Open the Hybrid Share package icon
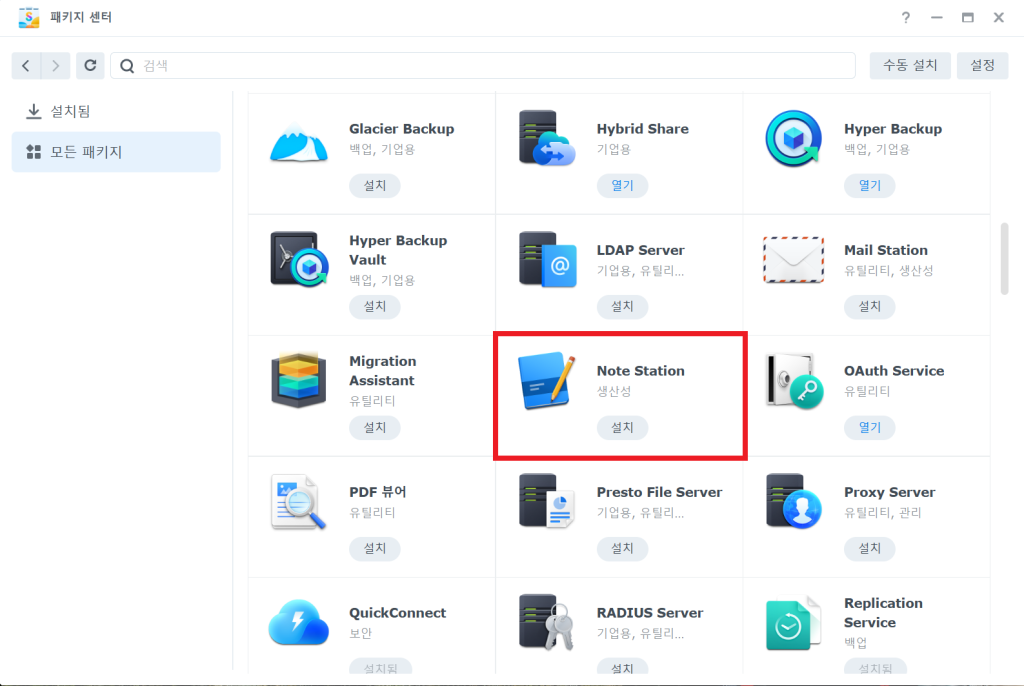Viewport: 1024px width, 686px height. pyautogui.click(x=547, y=138)
